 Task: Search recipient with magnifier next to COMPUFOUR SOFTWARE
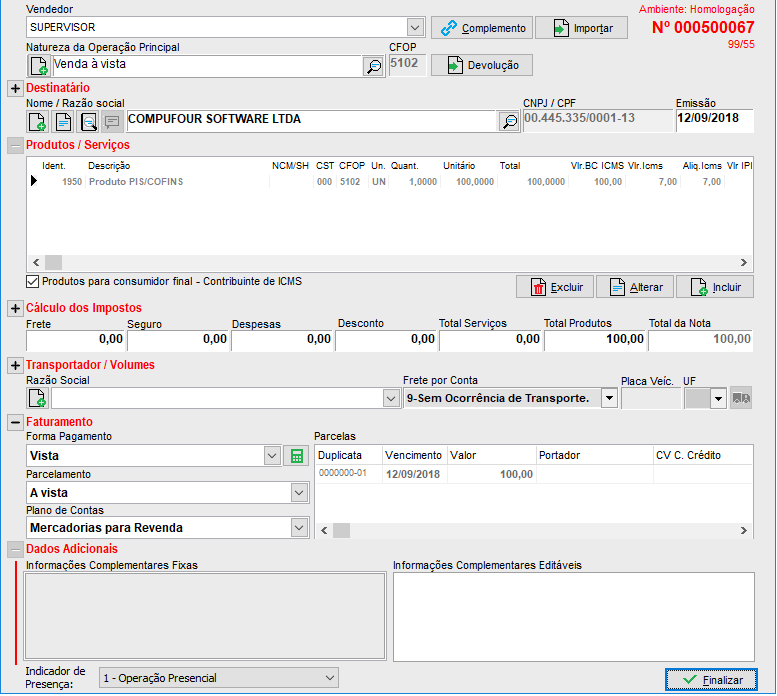coord(509,121)
